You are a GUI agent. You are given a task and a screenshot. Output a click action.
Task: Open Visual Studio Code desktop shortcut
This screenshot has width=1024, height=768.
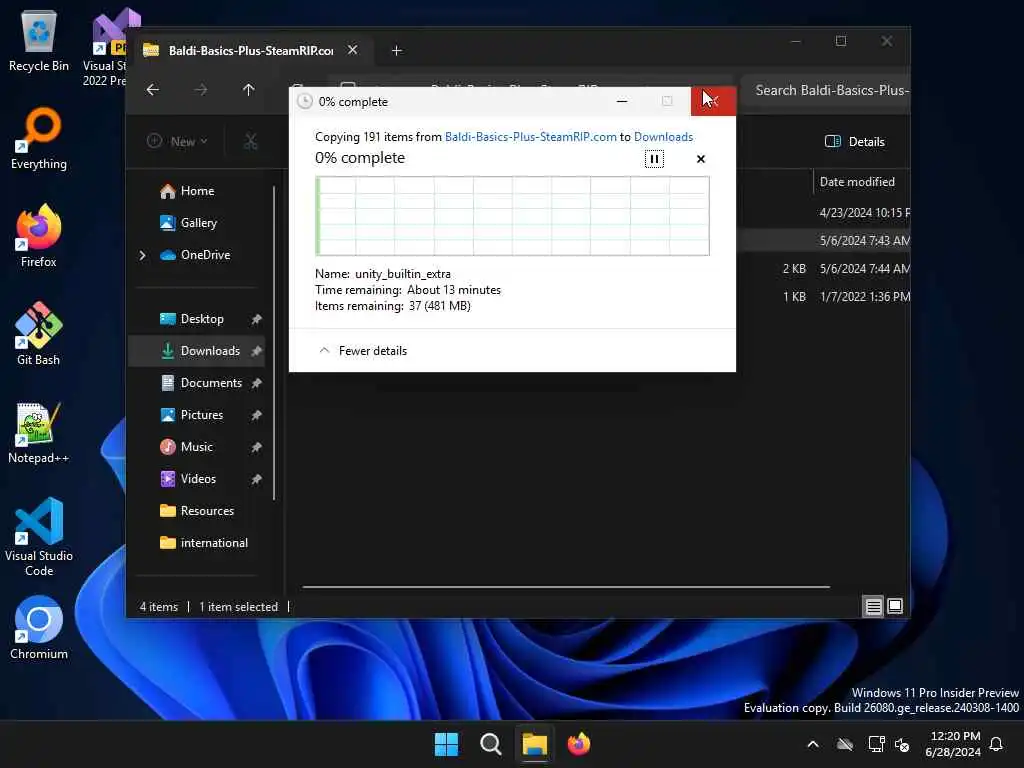[x=39, y=537]
